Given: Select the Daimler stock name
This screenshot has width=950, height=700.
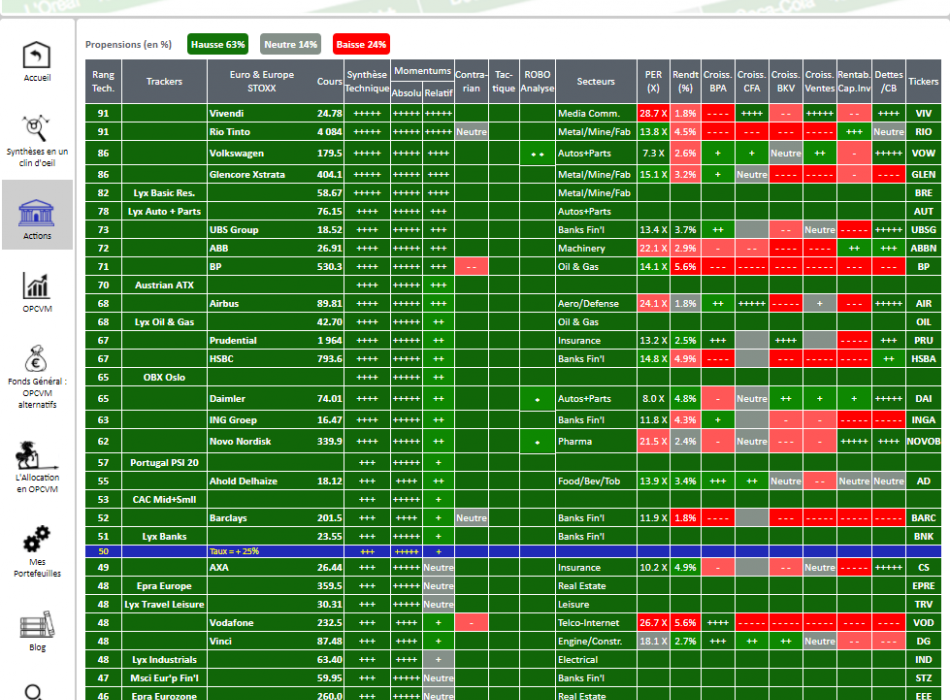Looking at the screenshot, I should click(x=227, y=399).
